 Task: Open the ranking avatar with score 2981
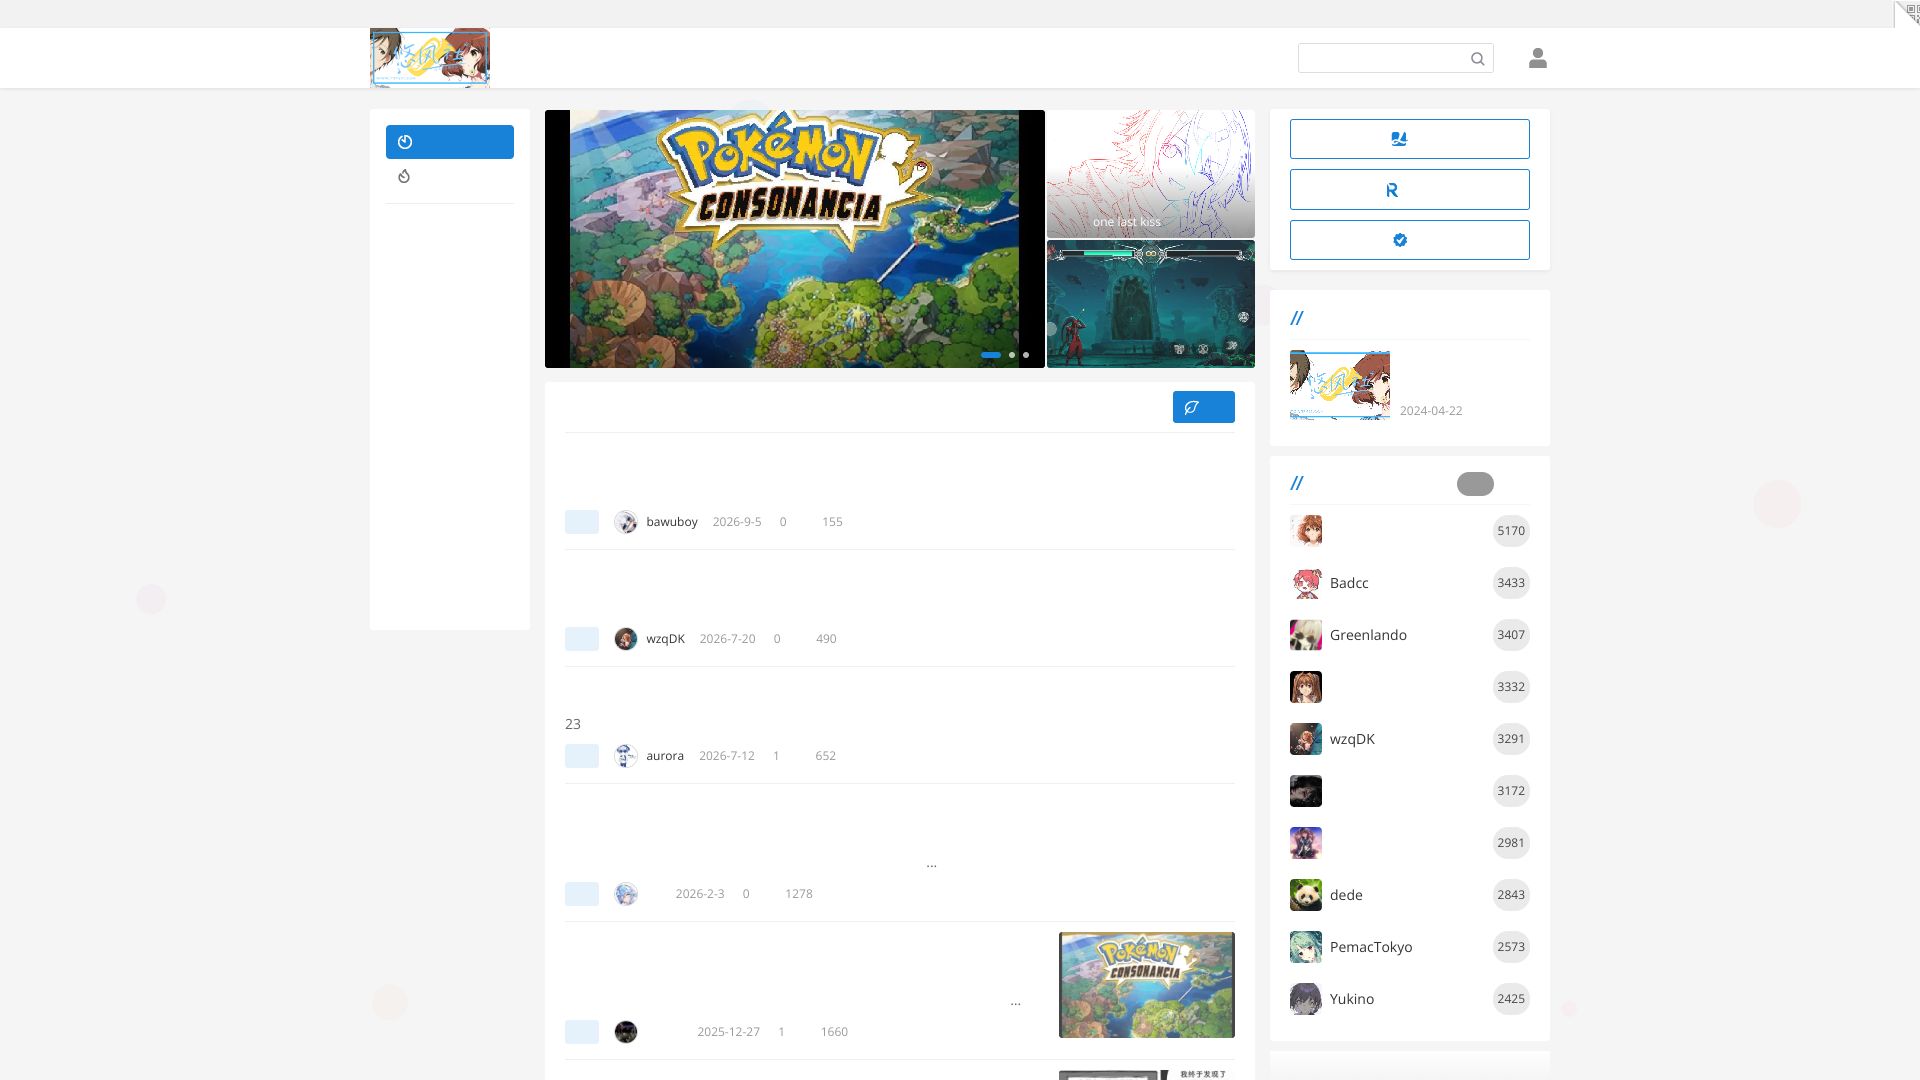(x=1306, y=843)
